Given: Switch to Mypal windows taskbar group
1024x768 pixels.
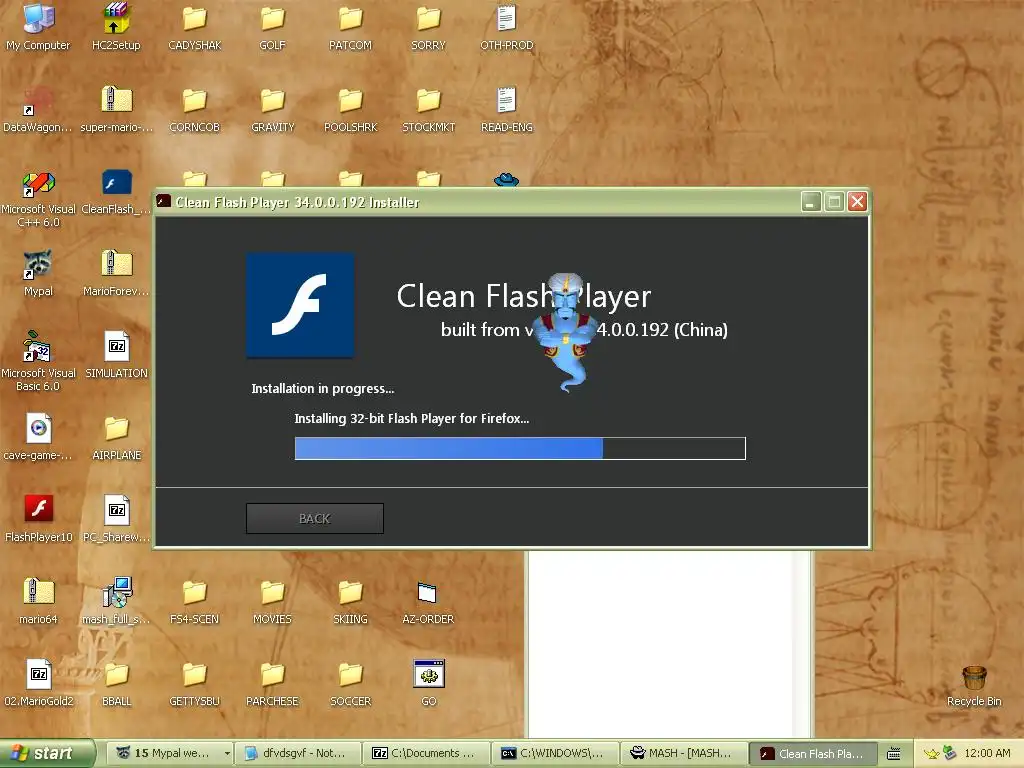Looking at the screenshot, I should 163,753.
